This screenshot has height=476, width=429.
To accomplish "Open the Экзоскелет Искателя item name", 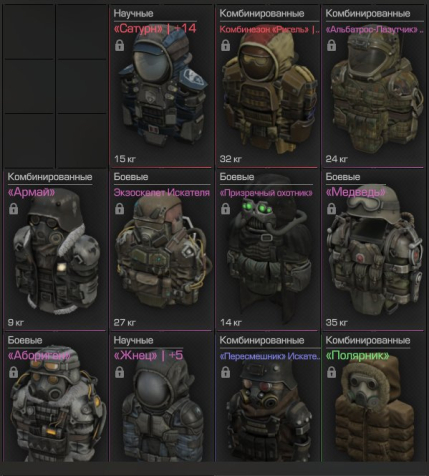I will click(x=162, y=193).
